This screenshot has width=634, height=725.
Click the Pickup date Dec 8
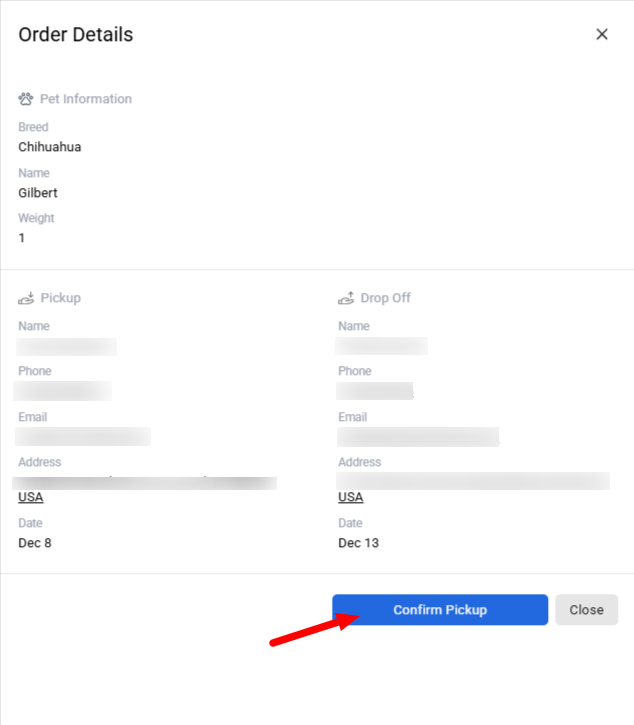click(x=35, y=543)
